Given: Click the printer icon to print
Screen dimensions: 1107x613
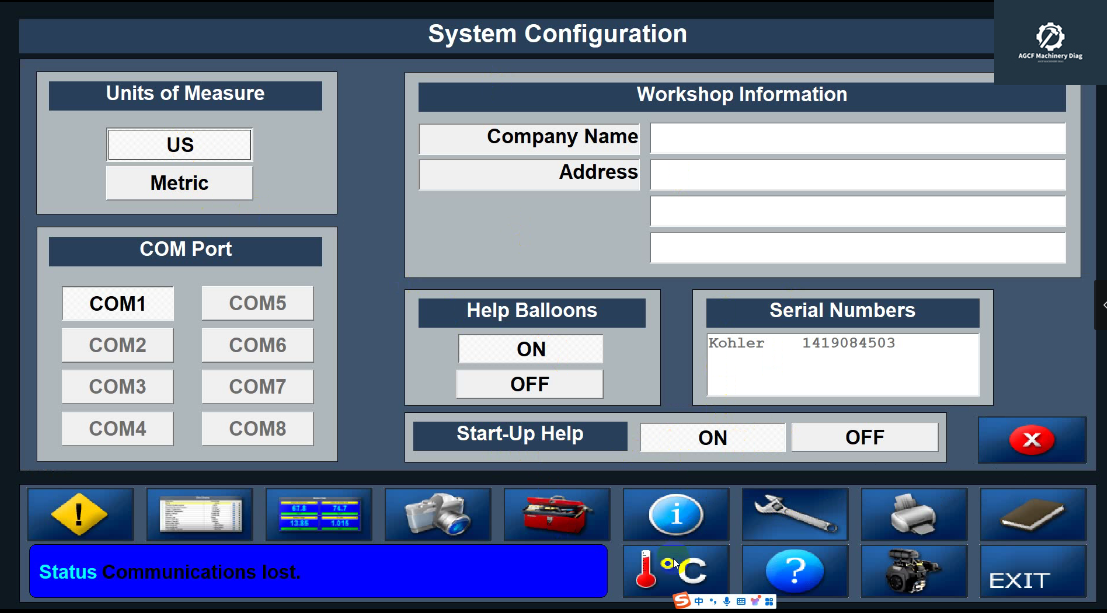Looking at the screenshot, I should (x=913, y=514).
